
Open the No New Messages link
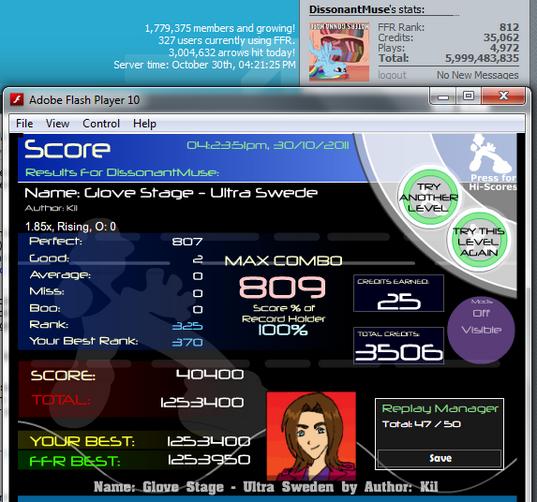477,75
